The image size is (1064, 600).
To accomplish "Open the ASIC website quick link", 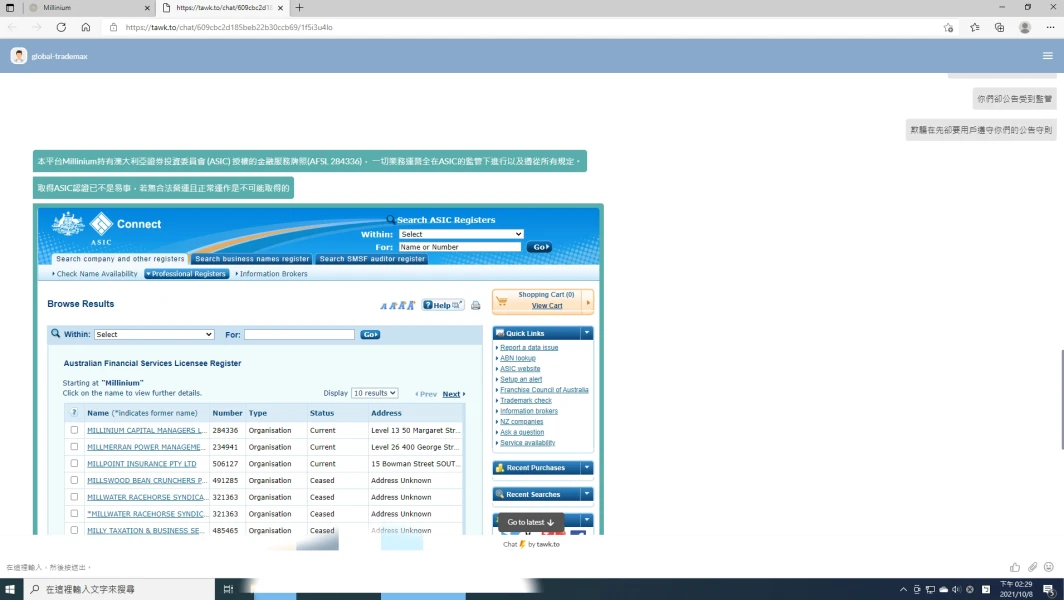I will coord(520,369).
